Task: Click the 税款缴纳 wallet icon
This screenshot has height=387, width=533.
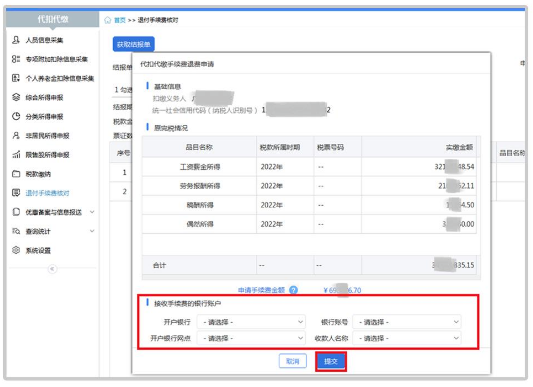Action: coord(16,174)
